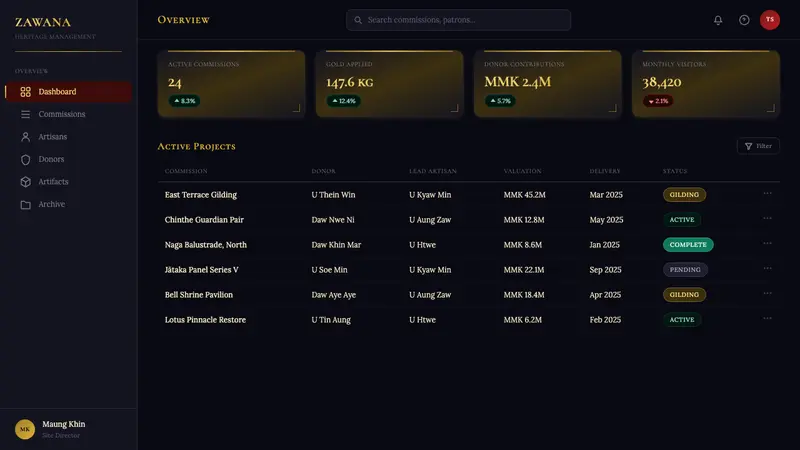Click the ZAWANA logo

pos(43,22)
